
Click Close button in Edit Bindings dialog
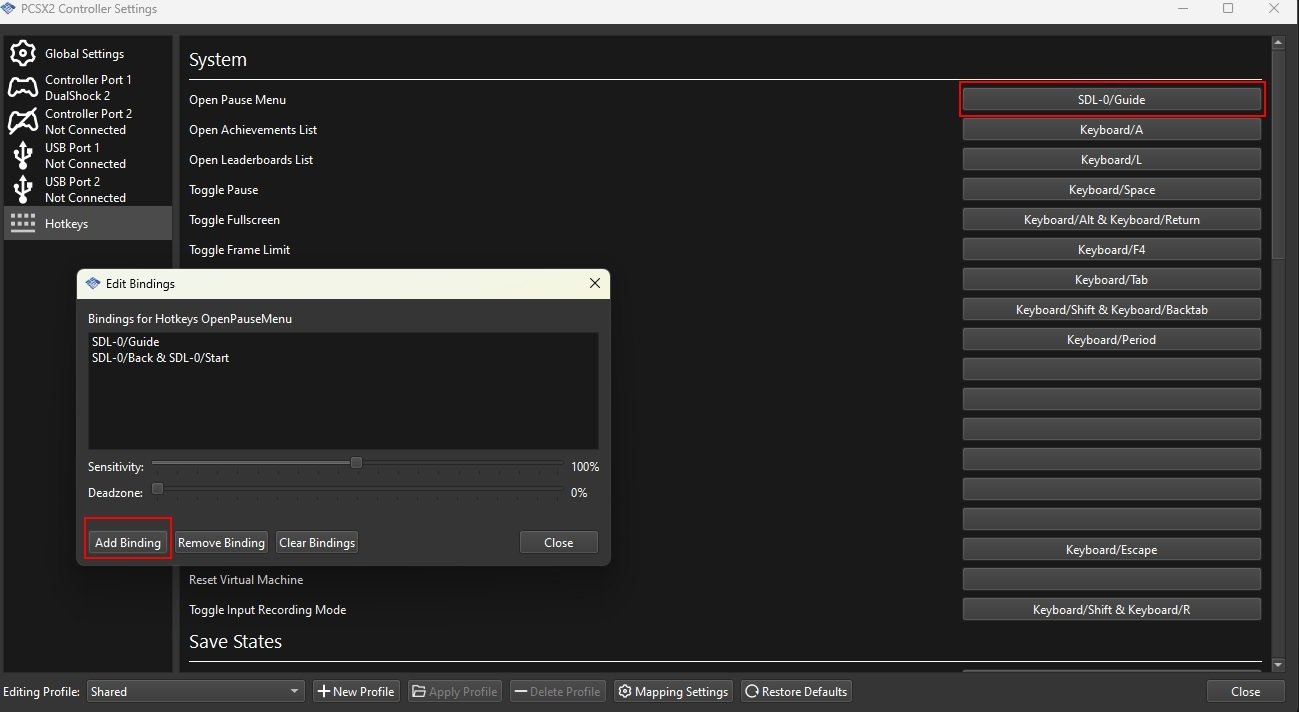pyautogui.click(x=559, y=542)
